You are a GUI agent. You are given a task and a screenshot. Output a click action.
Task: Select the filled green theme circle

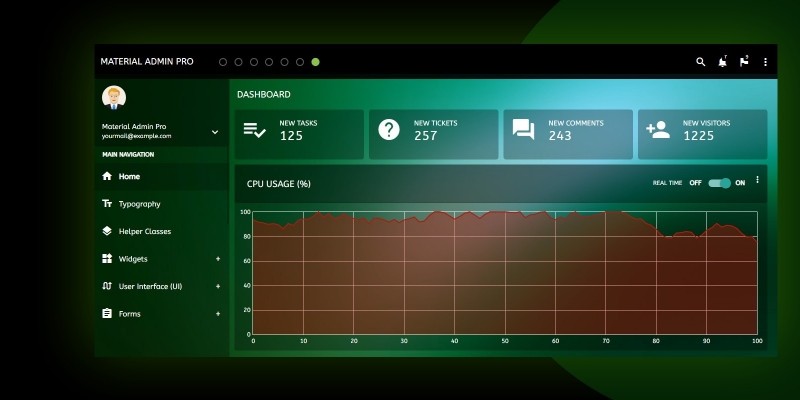315,62
